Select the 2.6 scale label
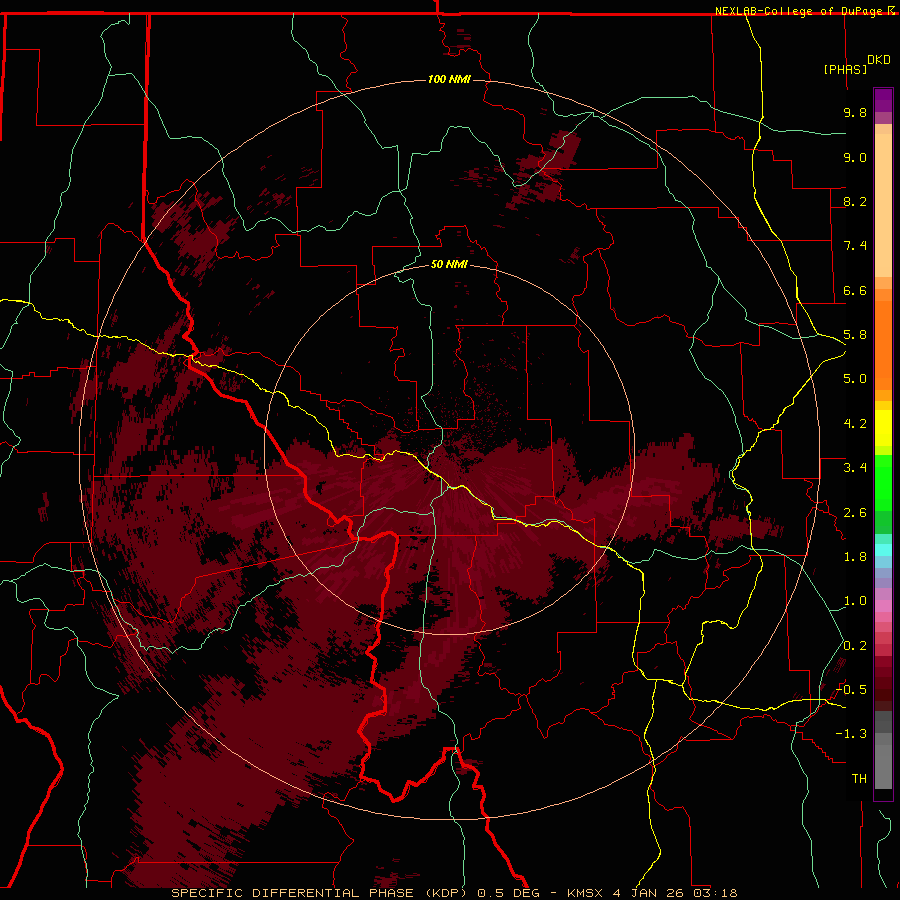This screenshot has height=900, width=900. point(855,513)
